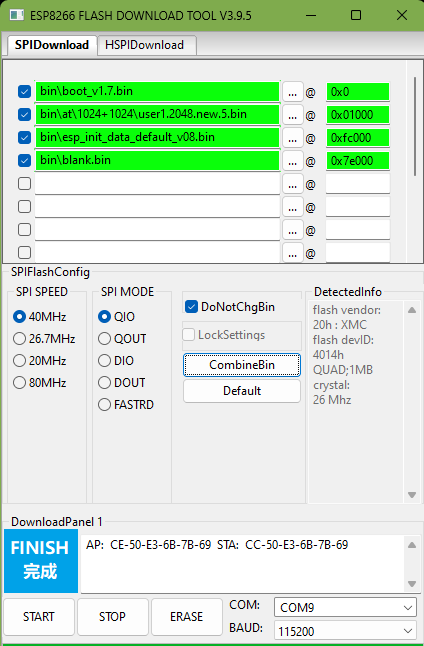The image size is (424, 646).
Task: Click the FINISH status indicator
Action: (41, 561)
